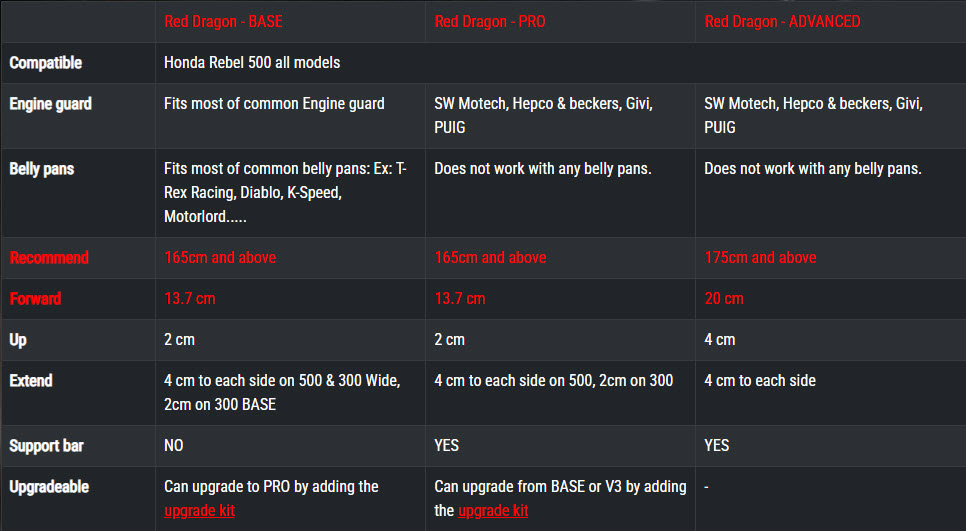The height and width of the screenshot is (531, 966).
Task: Click the Red Dragon - ADVANCED header
Action: (x=782, y=21)
